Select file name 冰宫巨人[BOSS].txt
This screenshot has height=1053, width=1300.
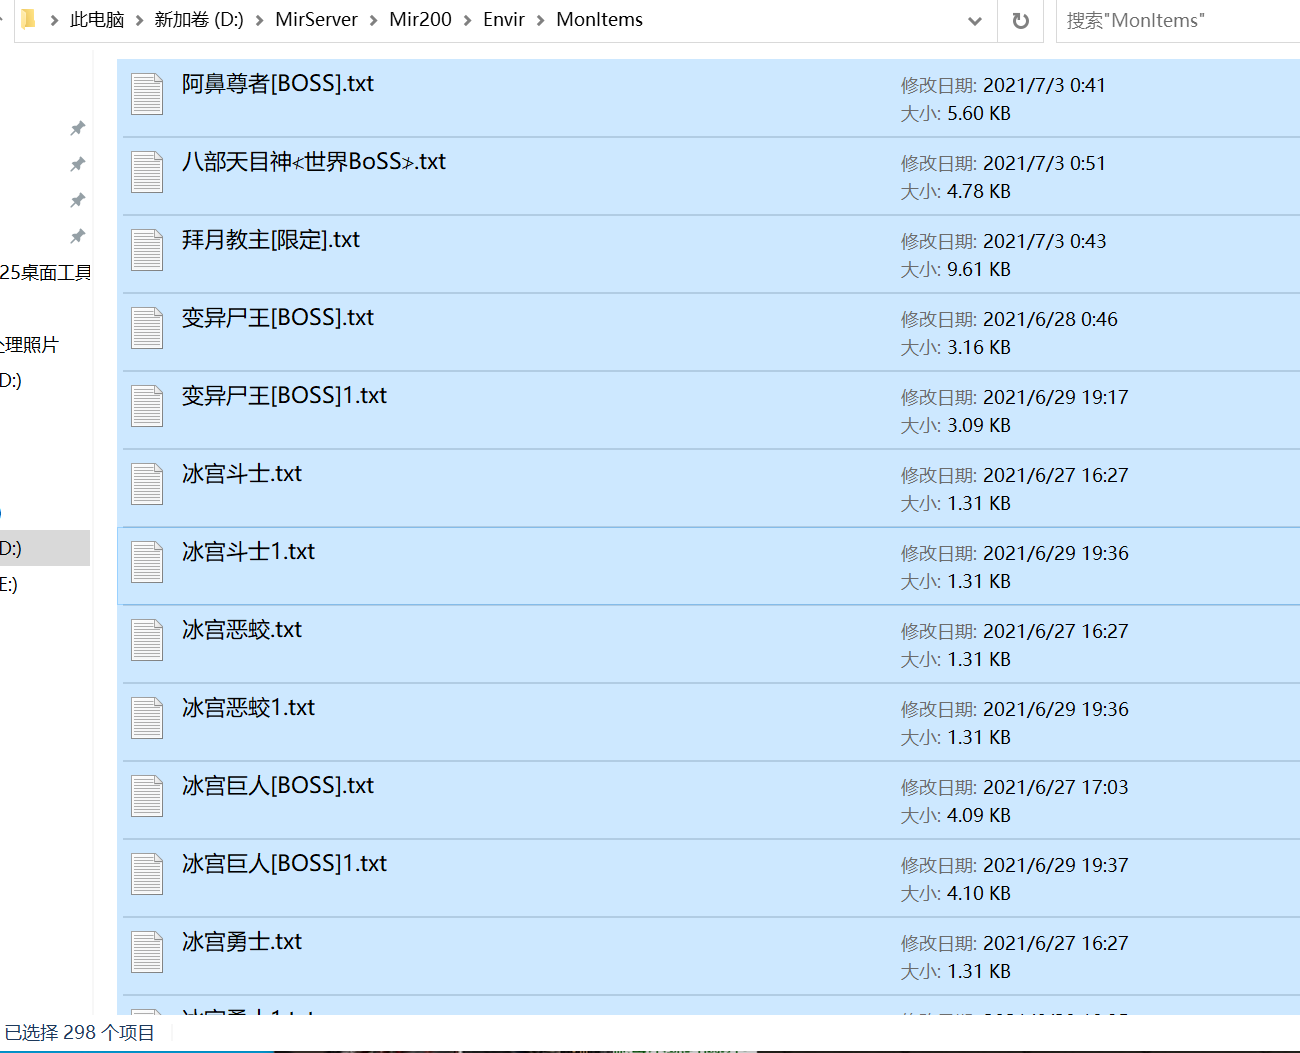(278, 786)
